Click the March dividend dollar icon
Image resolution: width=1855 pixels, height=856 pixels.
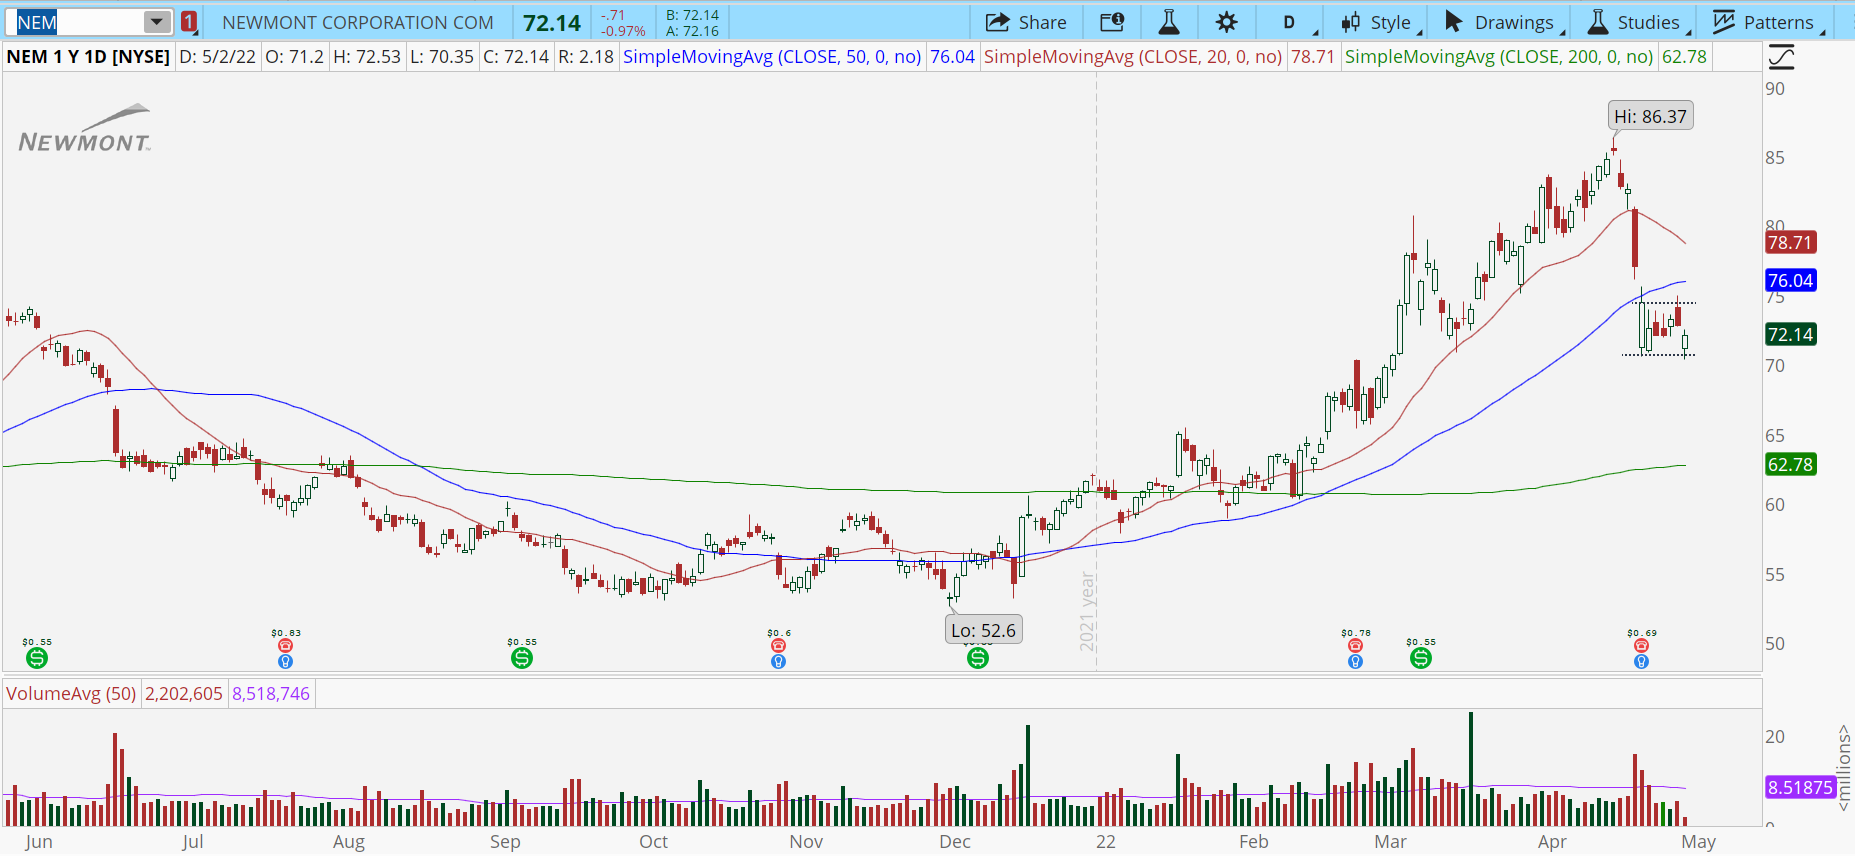click(x=1421, y=658)
